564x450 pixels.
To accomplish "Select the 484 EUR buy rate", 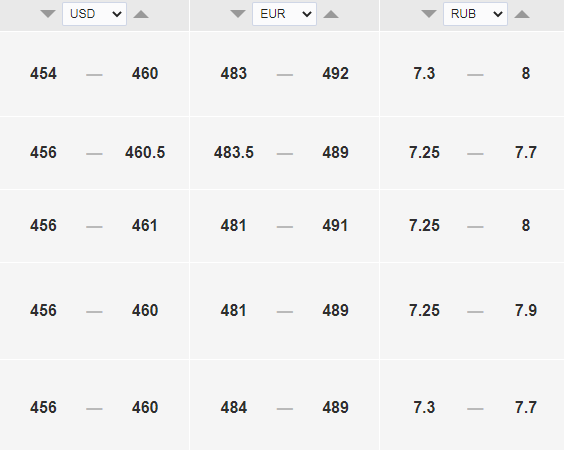I will click(234, 408).
